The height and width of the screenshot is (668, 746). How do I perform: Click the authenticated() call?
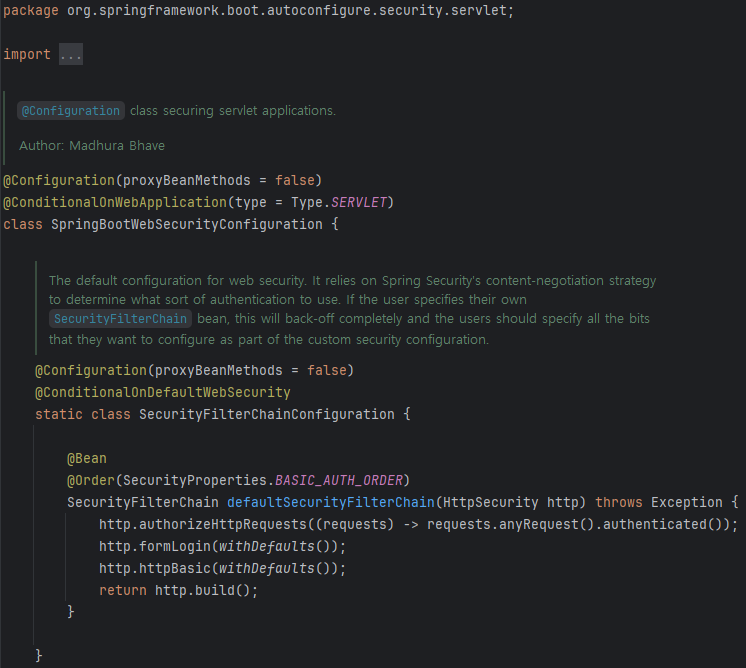point(663,524)
